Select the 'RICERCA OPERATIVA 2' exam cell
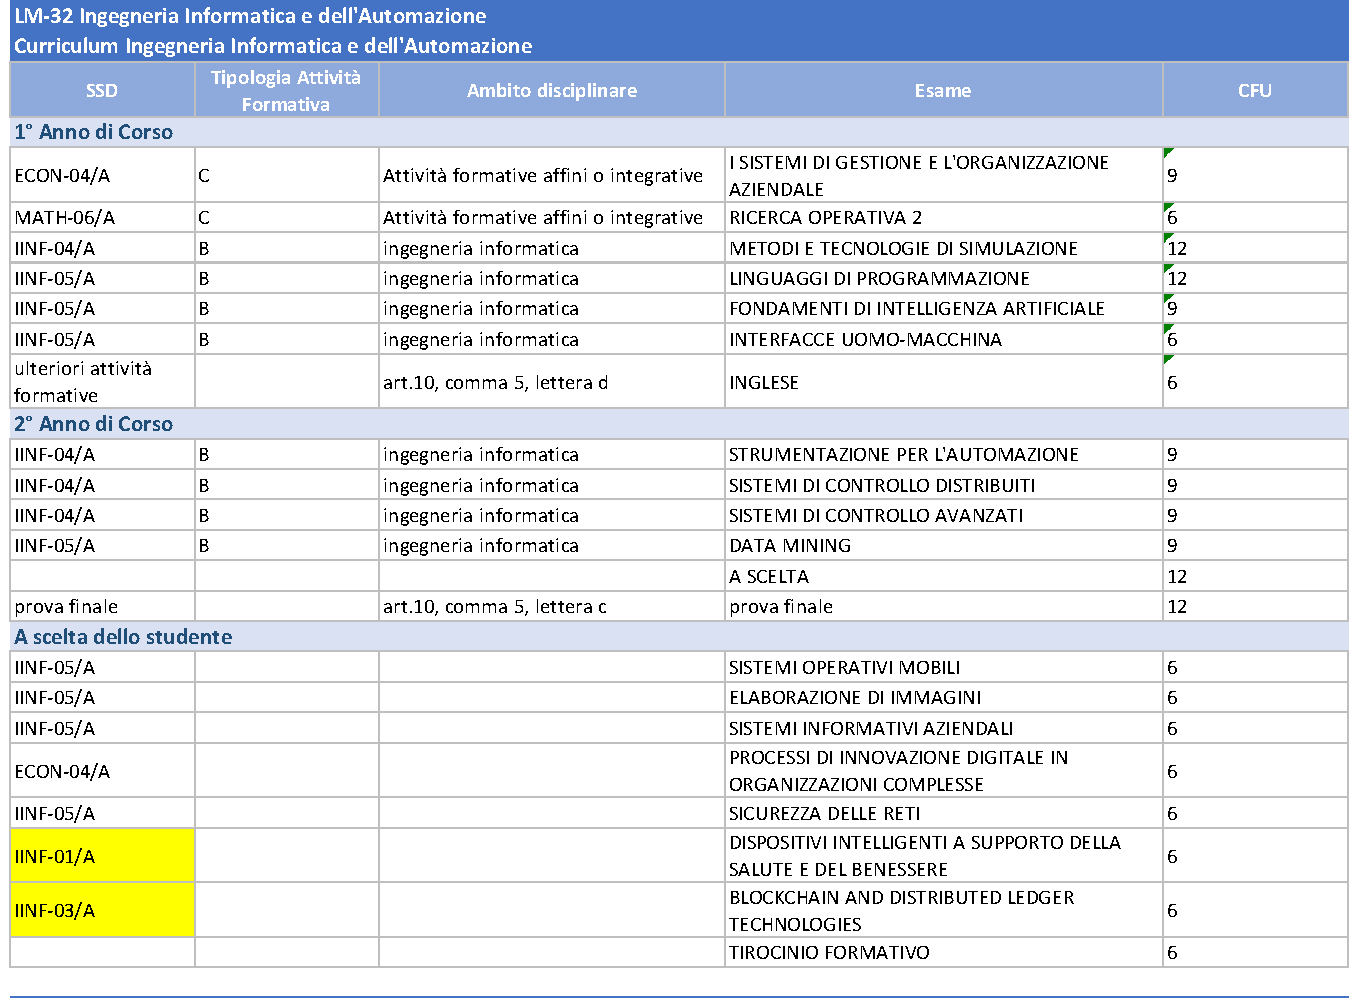This screenshot has width=1358, height=998. coord(943,217)
